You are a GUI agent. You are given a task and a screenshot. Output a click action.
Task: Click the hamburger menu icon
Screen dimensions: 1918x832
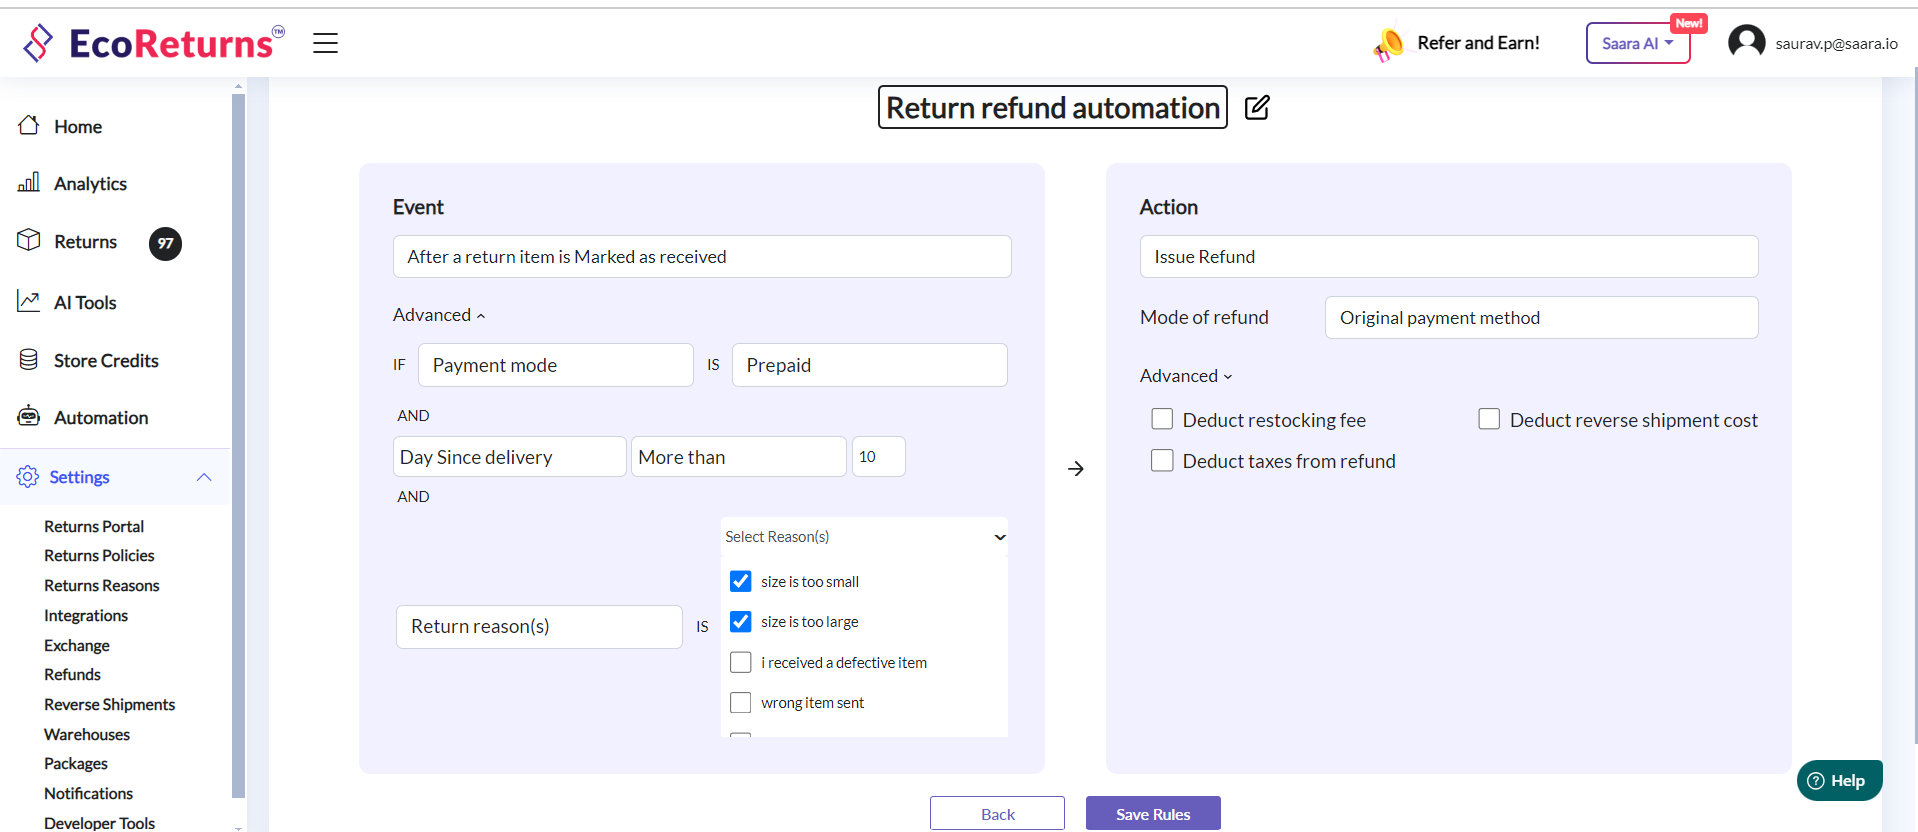(x=325, y=43)
